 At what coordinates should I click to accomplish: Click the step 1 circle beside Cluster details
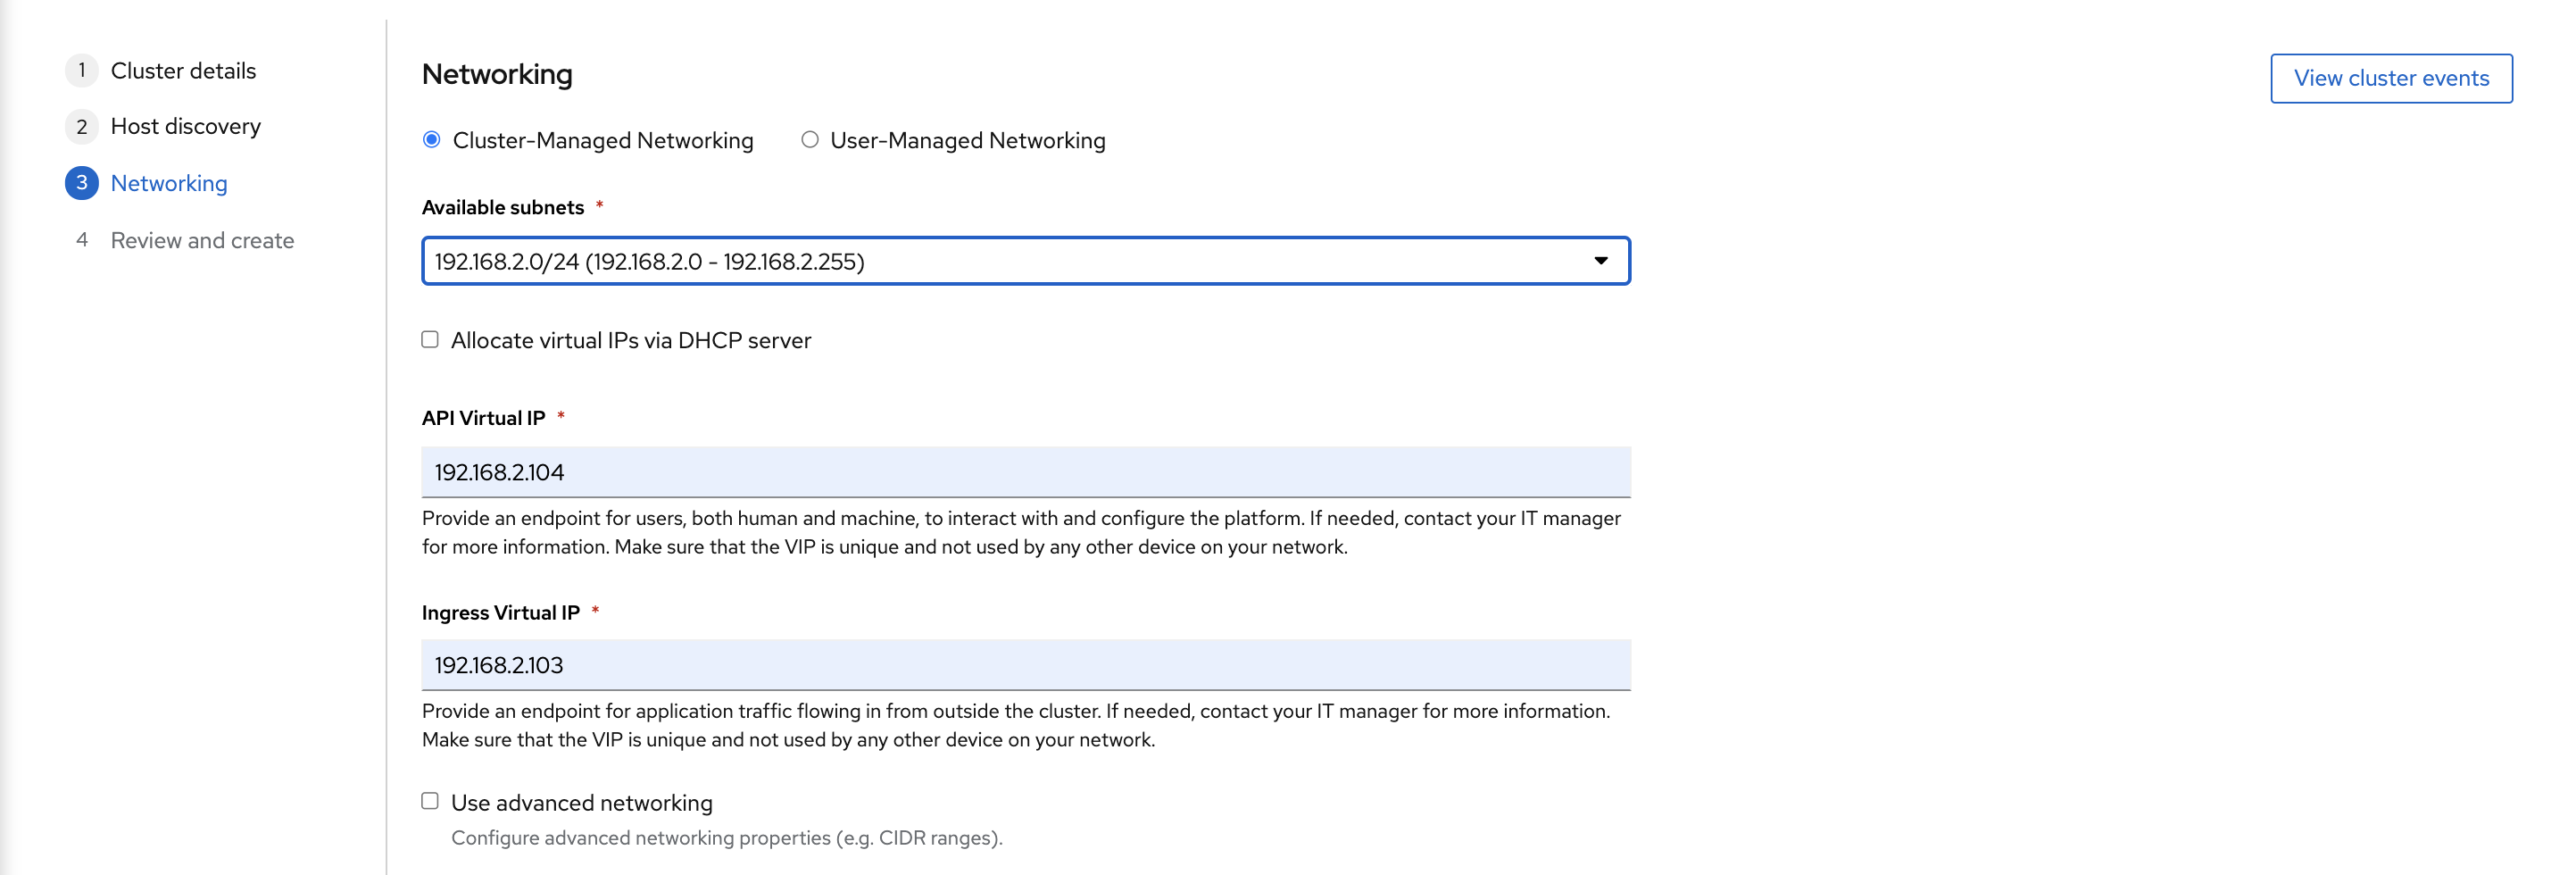[x=81, y=70]
